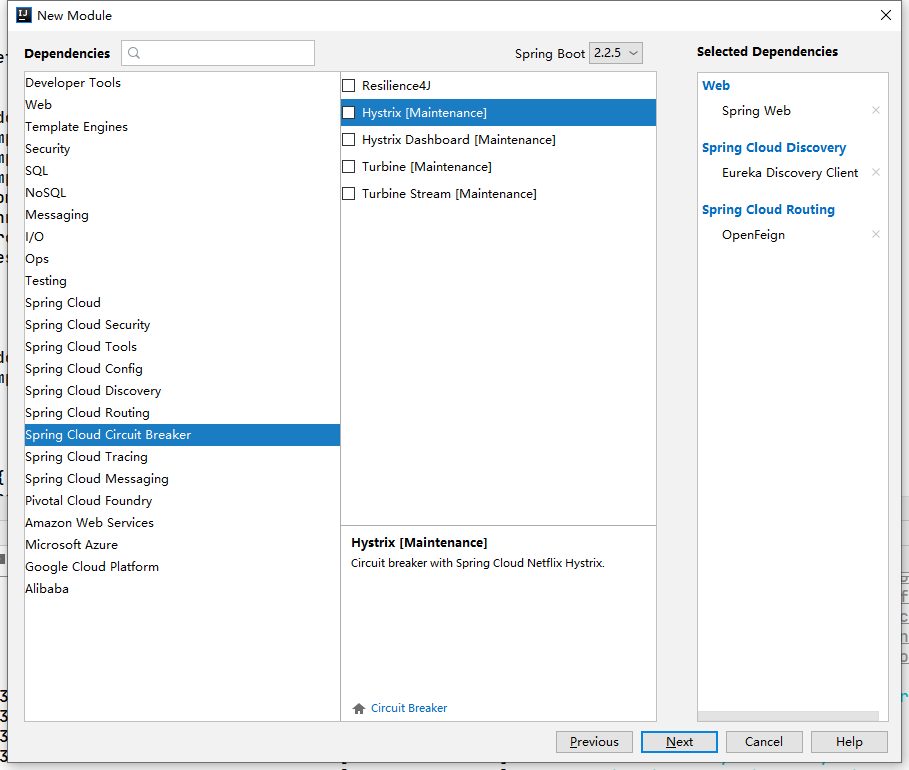Remove Spring Web from selected dependencies
The image size is (909, 770).
875,110
